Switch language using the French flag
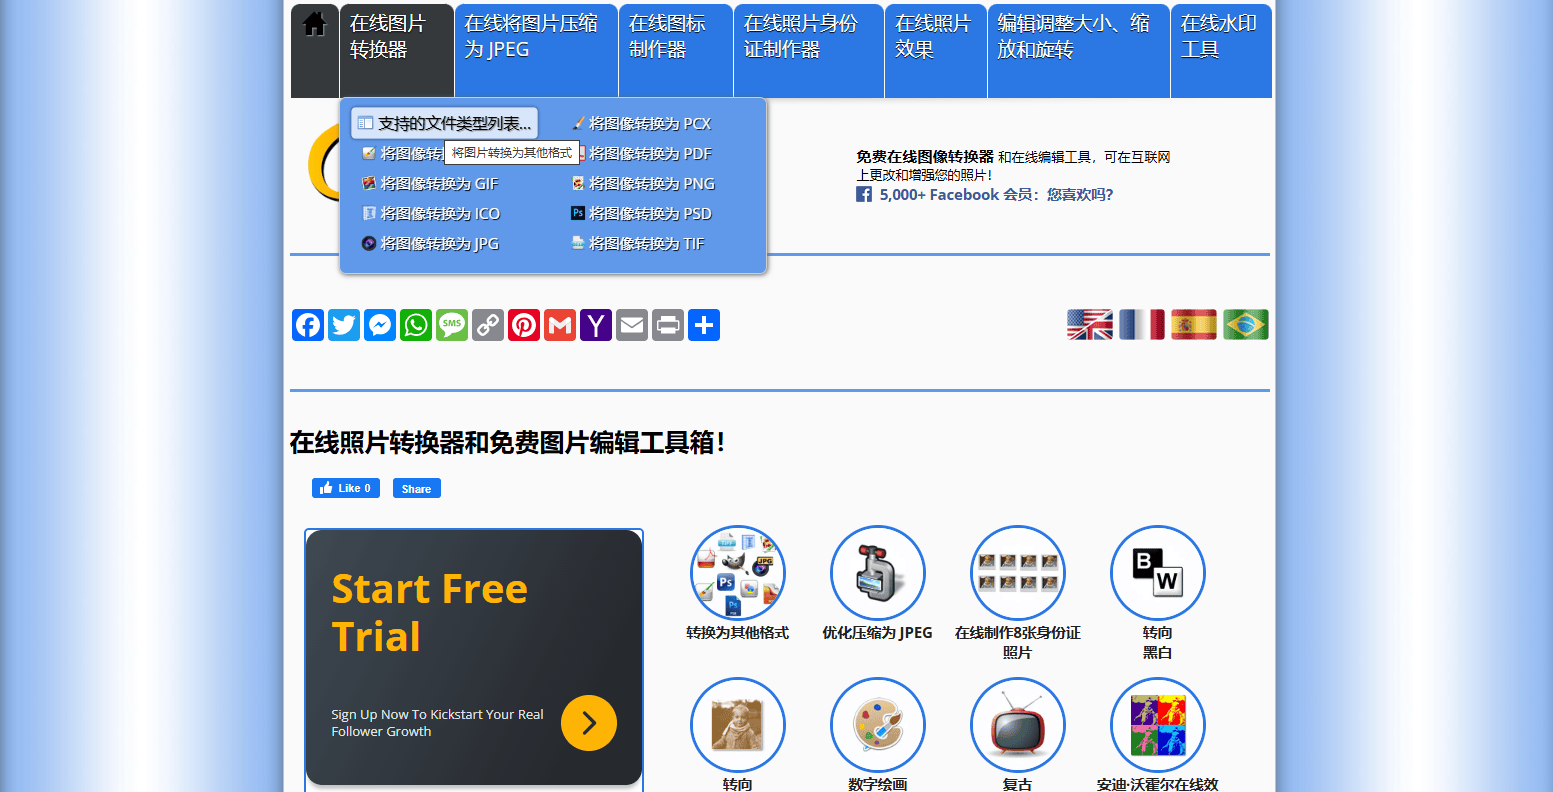 coord(1142,324)
